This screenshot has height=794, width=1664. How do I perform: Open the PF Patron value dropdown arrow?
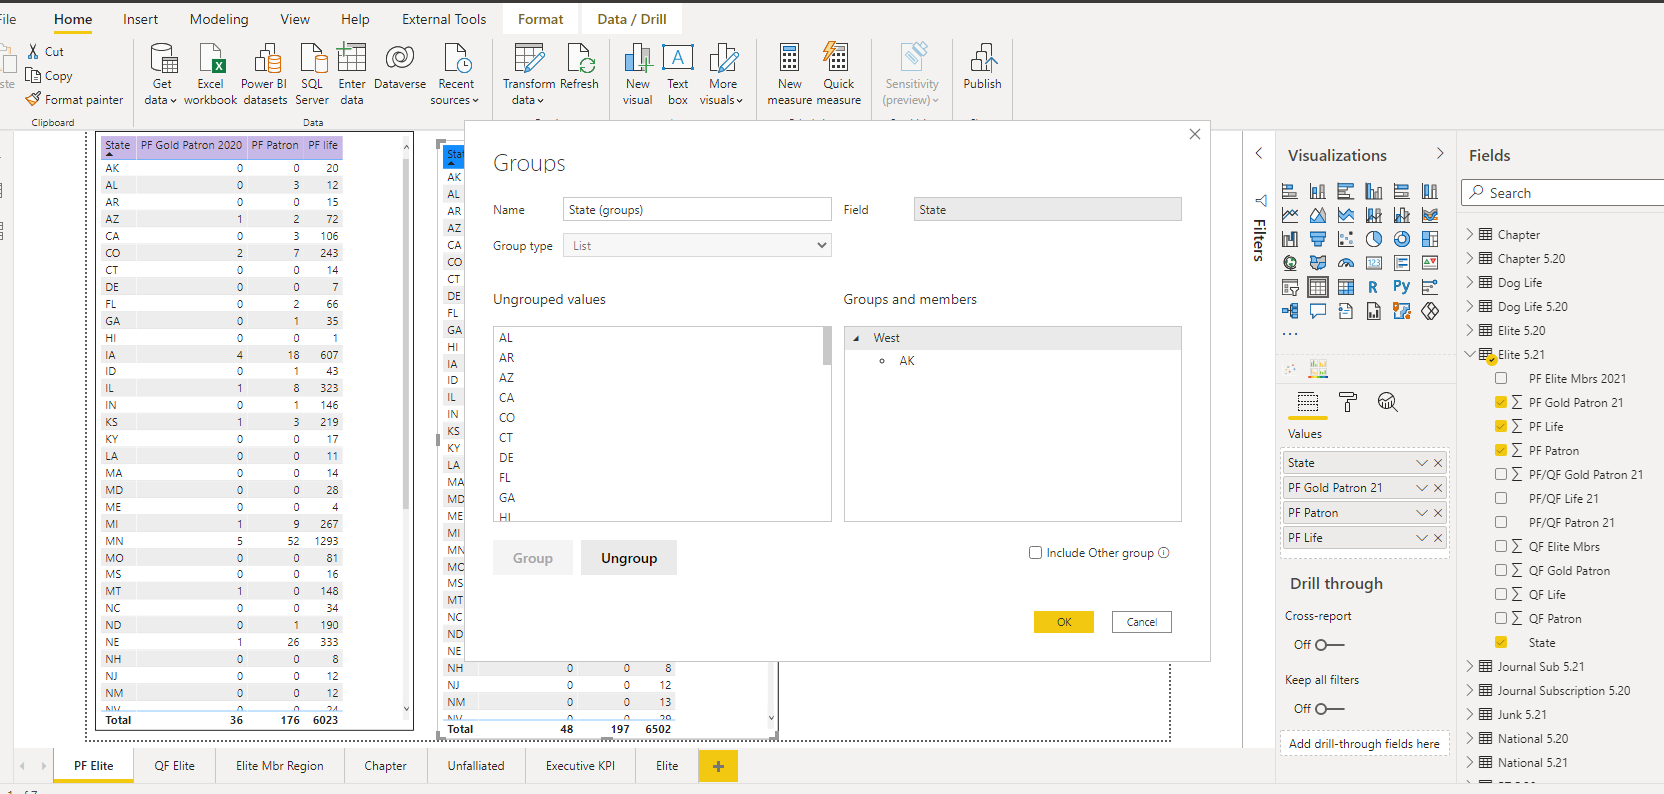(1422, 513)
